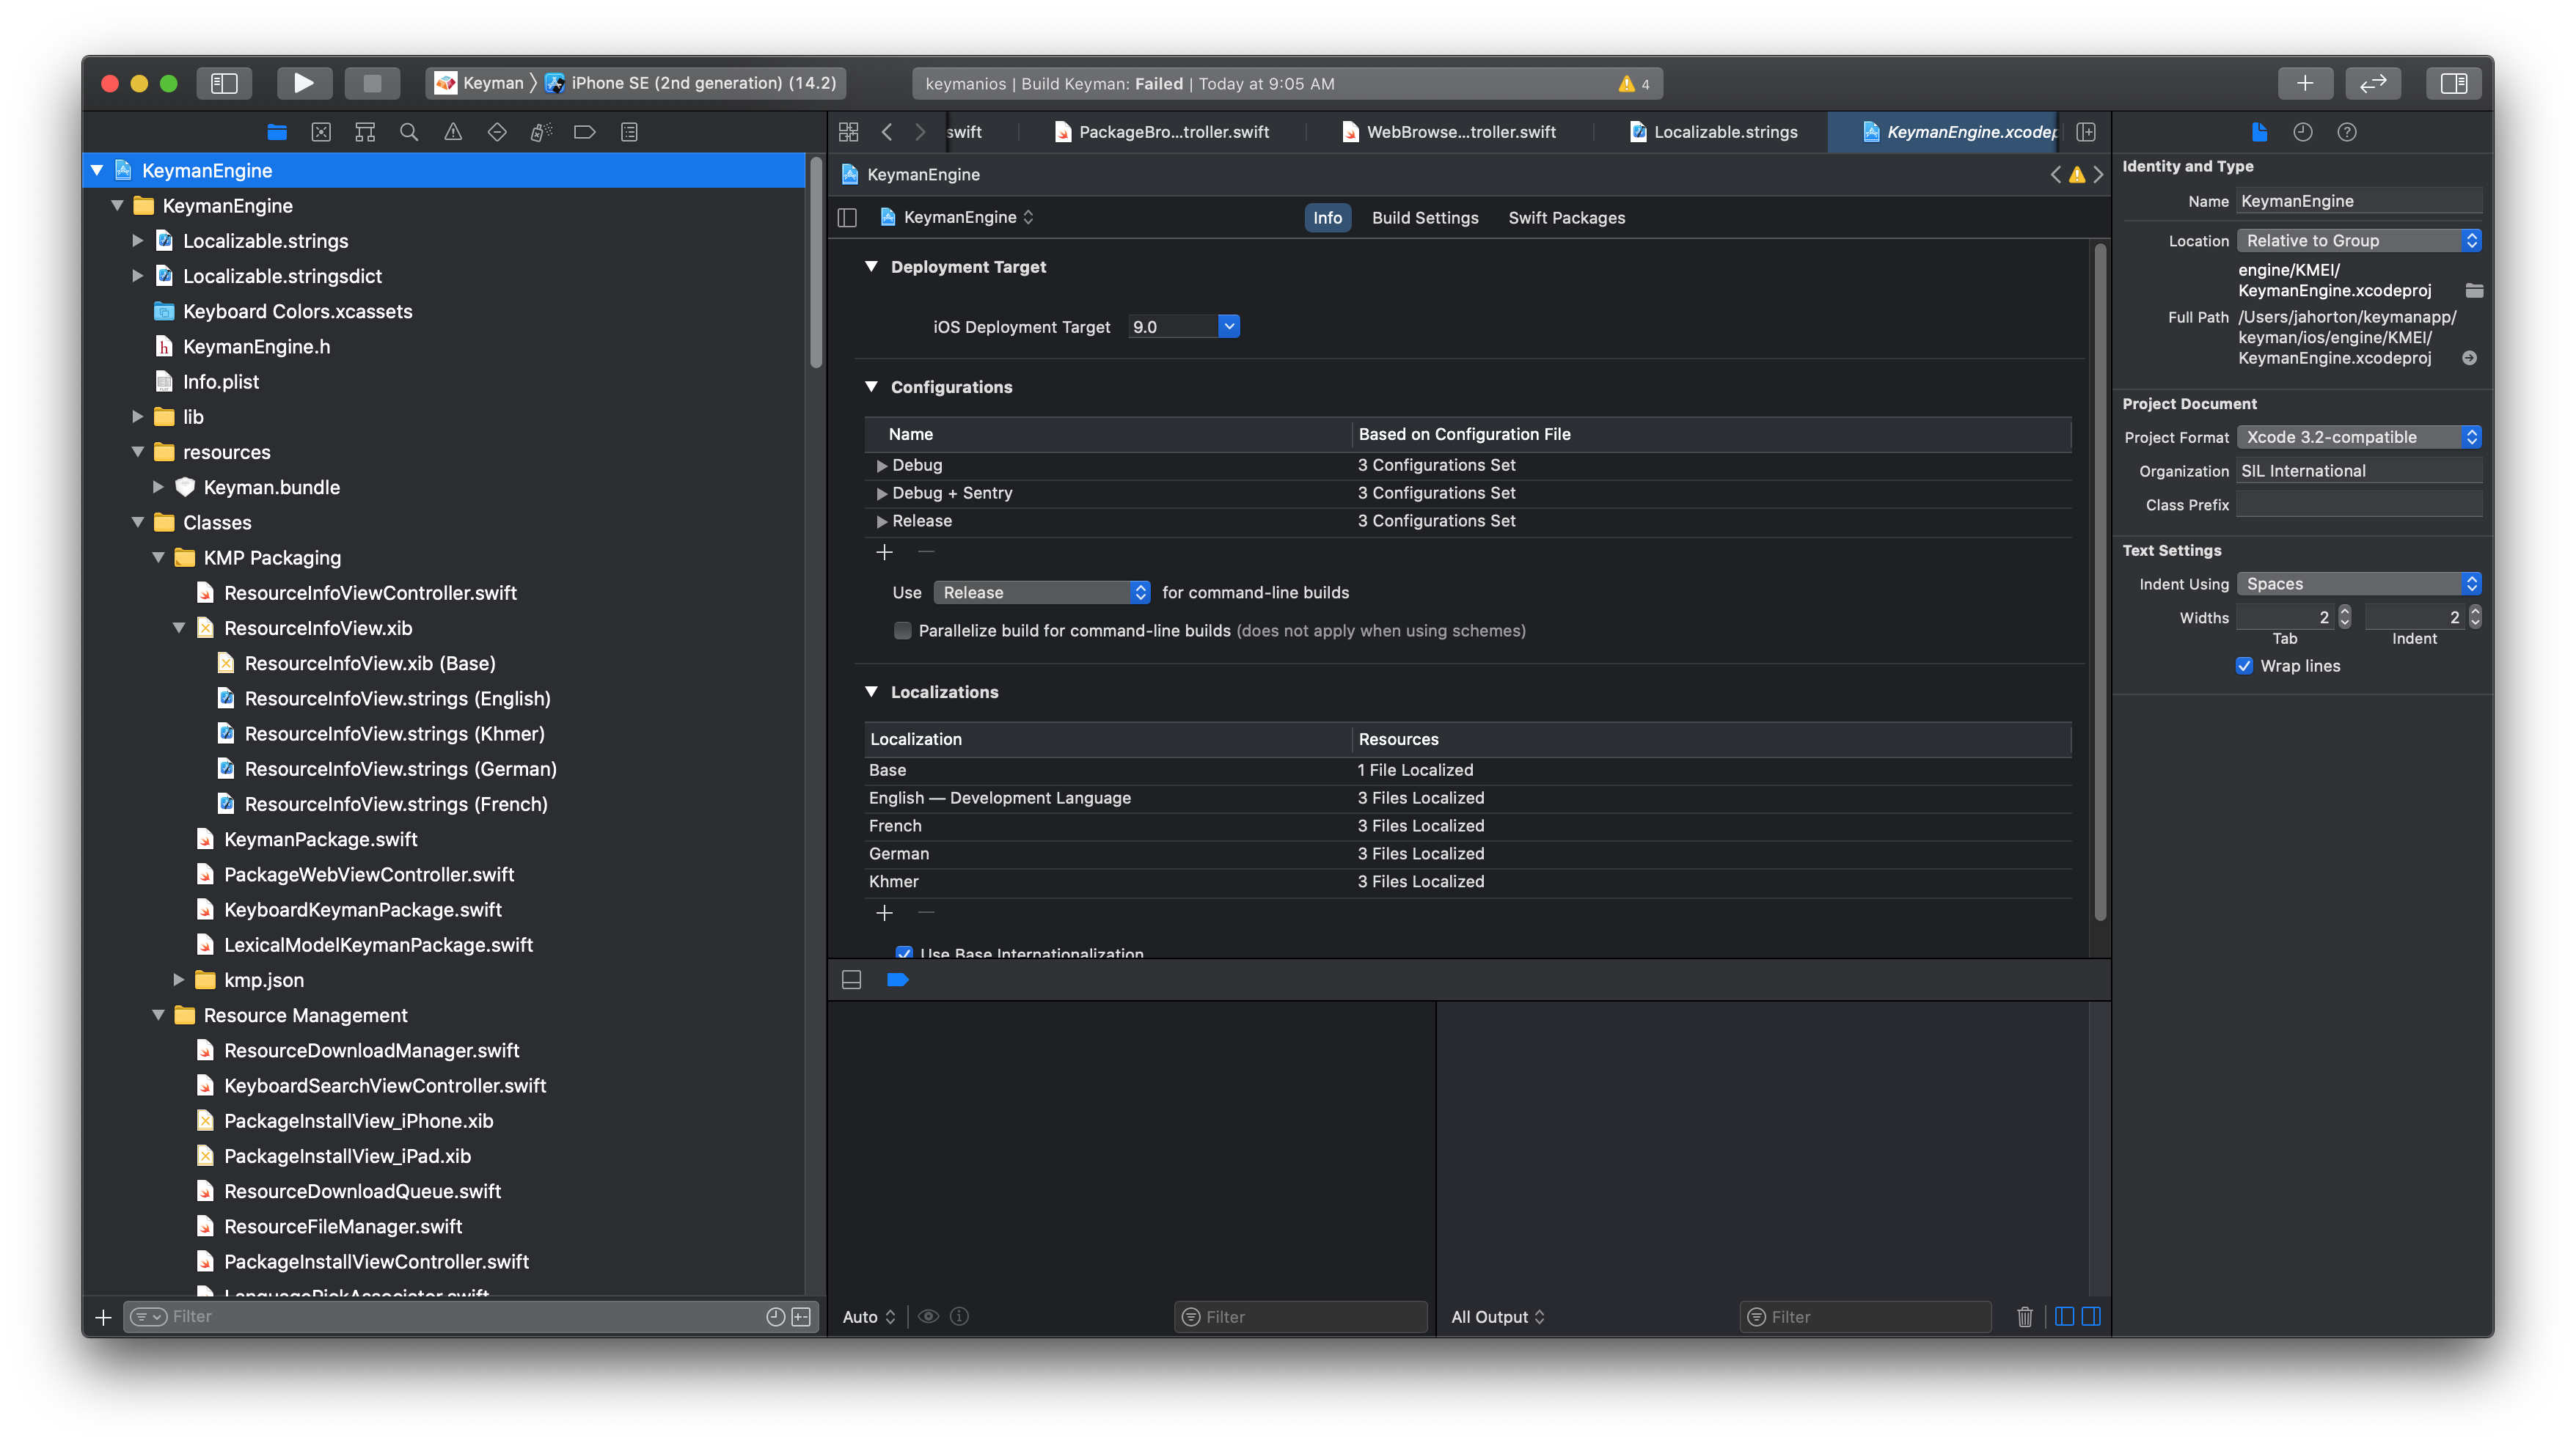The image size is (2576, 1446).
Task: Open the Report navigator
Action: point(629,132)
